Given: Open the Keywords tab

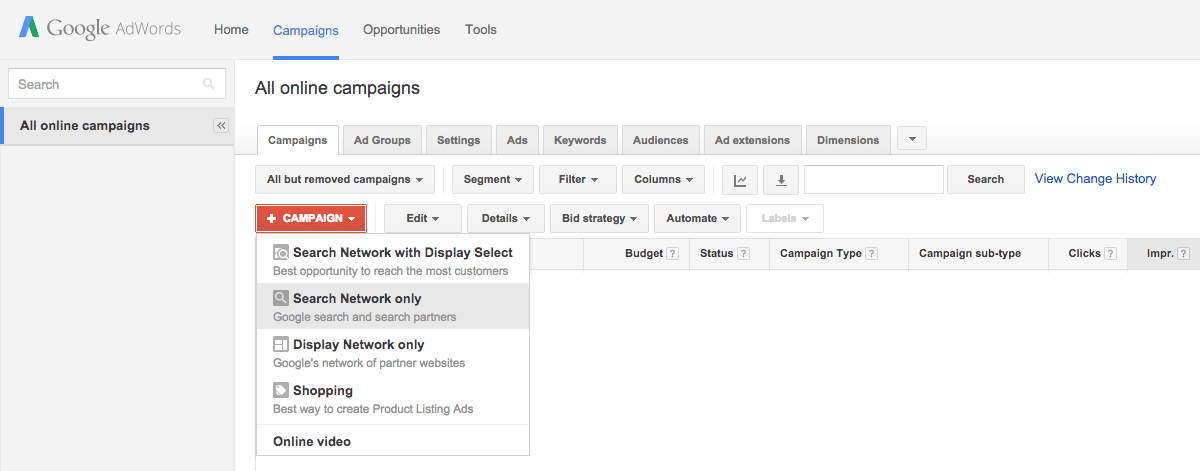Looking at the screenshot, I should coord(580,140).
